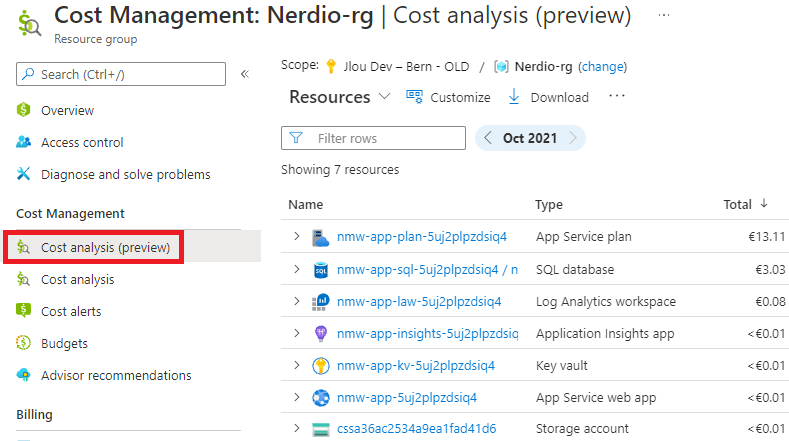Viewport: 789px width, 441px height.
Task: Click the Key vault resource icon
Action: [321, 365]
